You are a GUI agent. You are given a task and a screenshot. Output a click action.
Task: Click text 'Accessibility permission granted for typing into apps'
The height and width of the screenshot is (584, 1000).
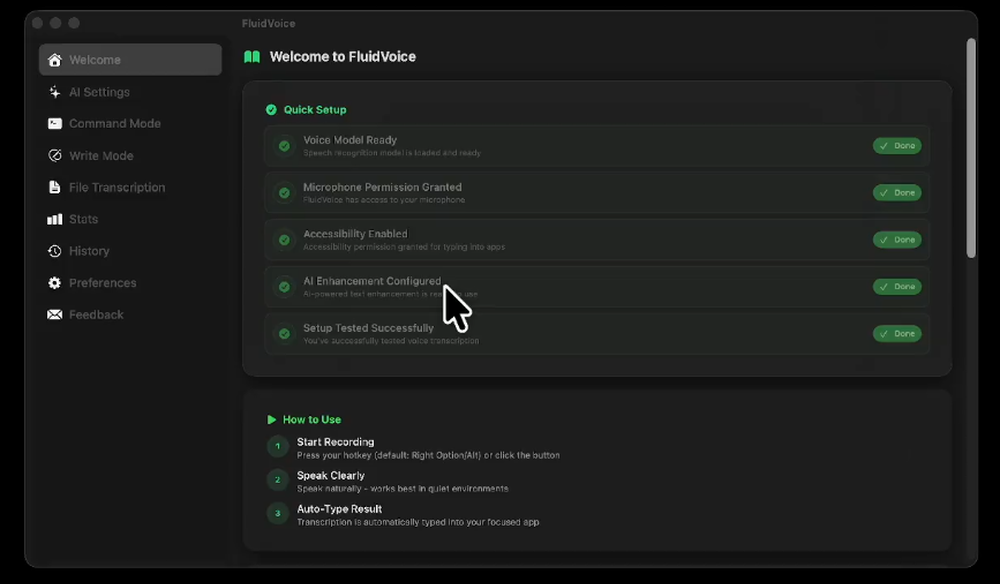(x=404, y=247)
